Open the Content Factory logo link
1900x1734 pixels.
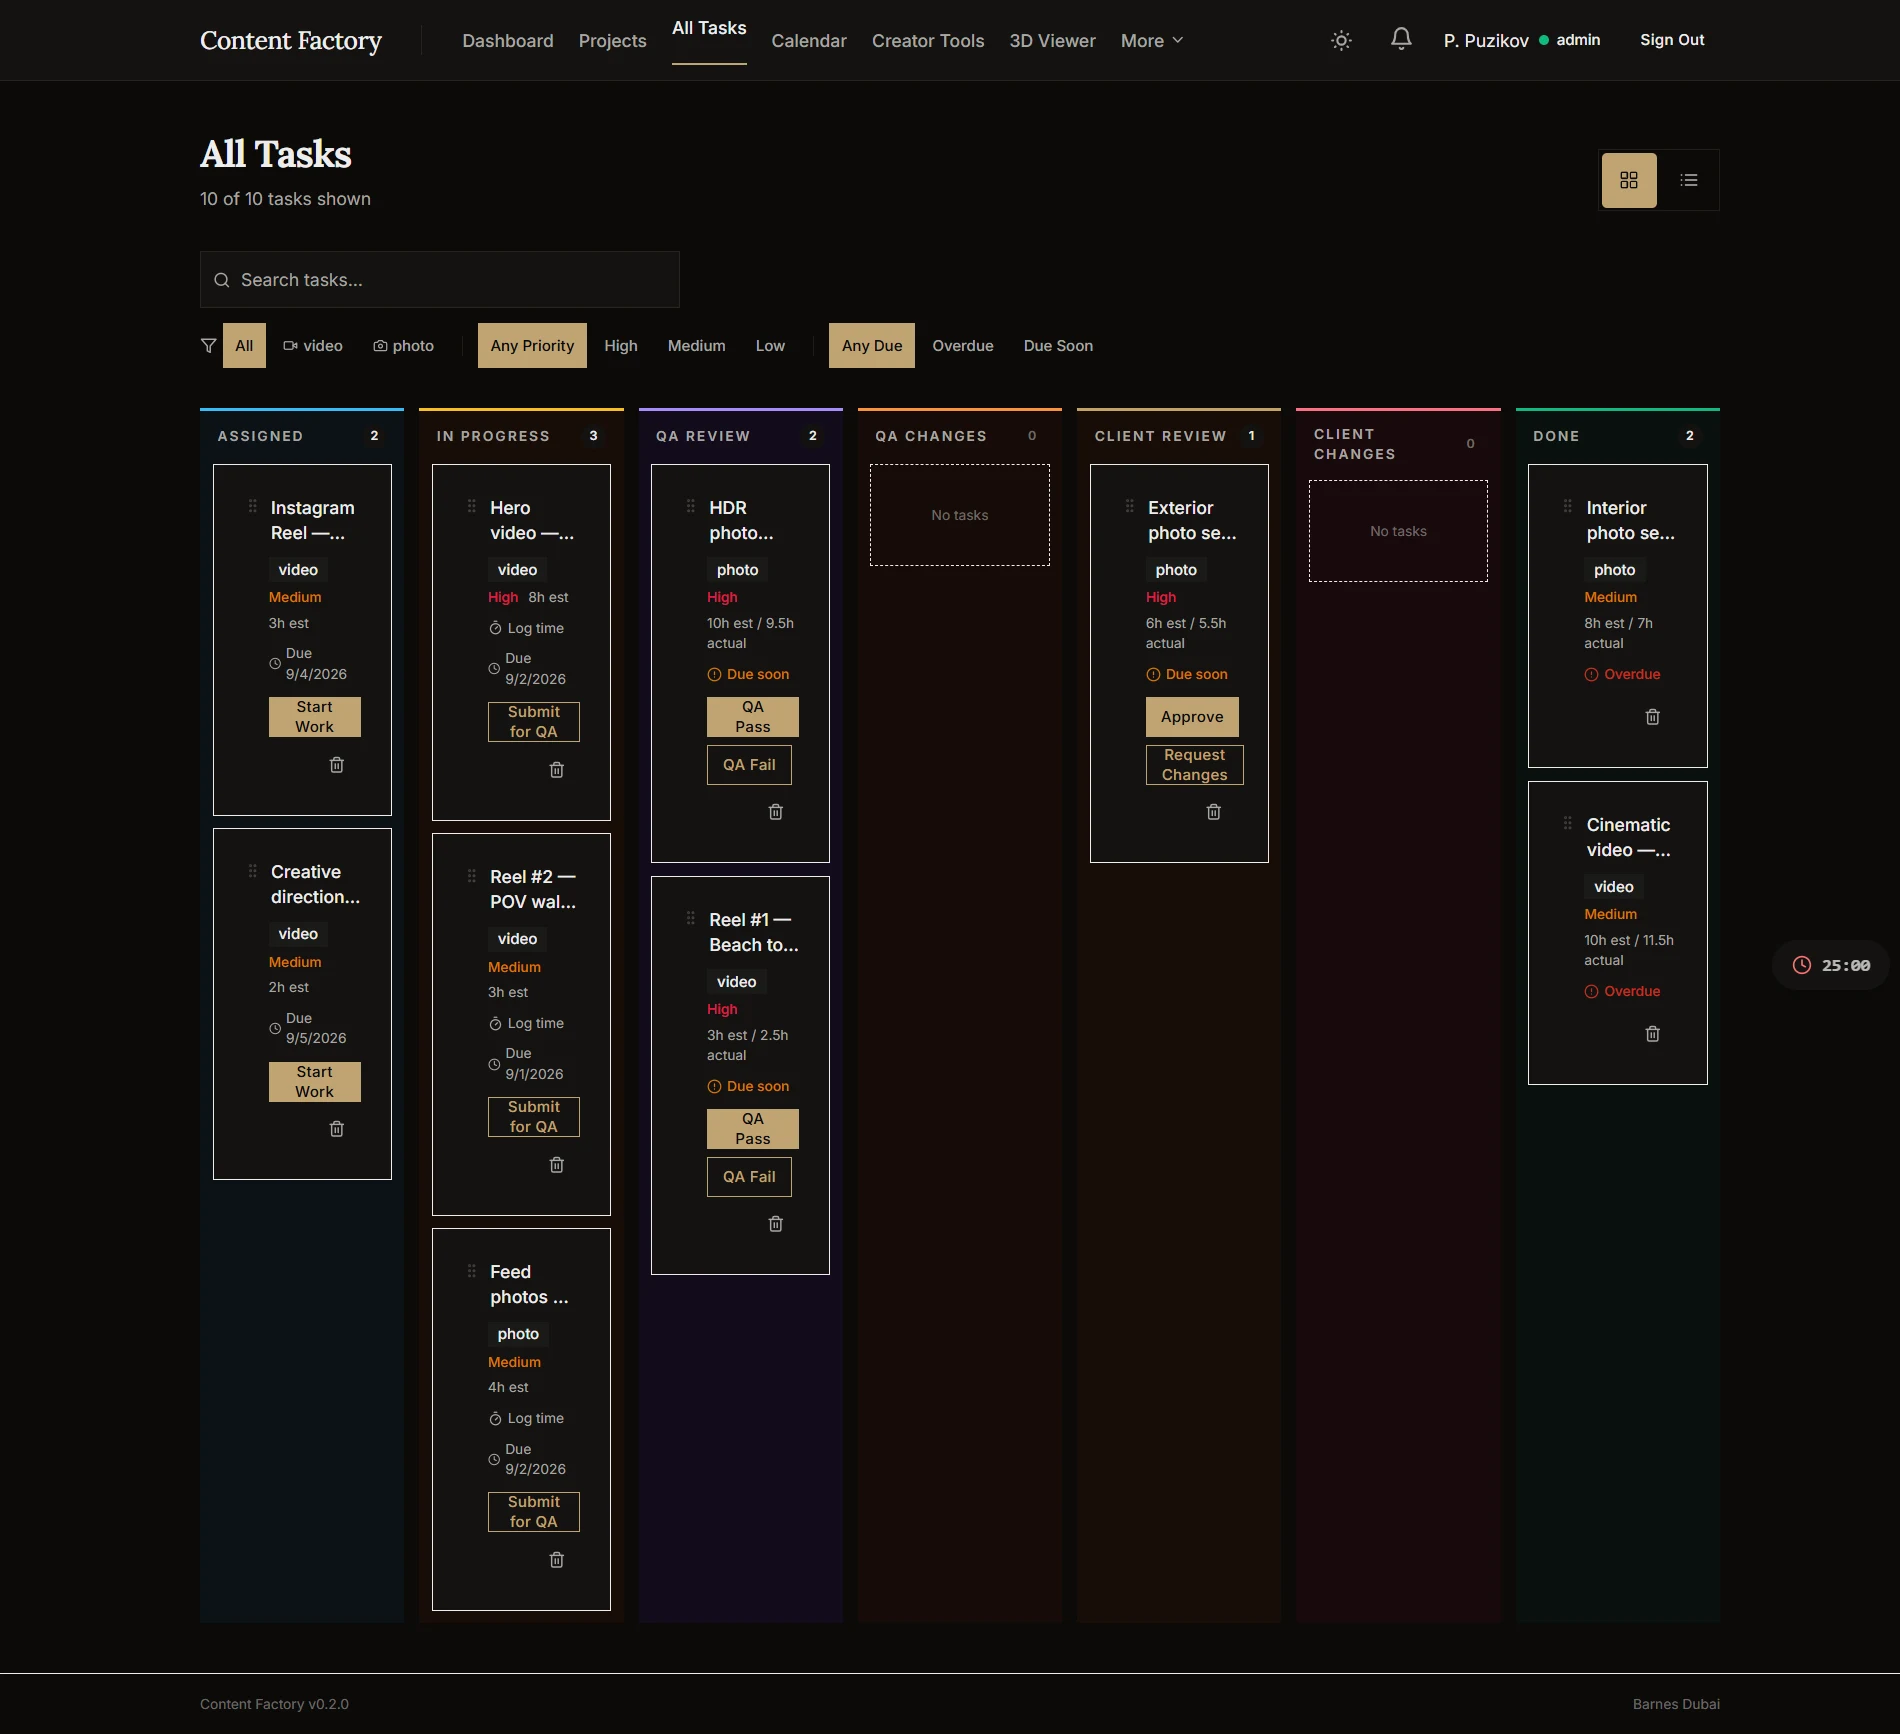[x=291, y=40]
